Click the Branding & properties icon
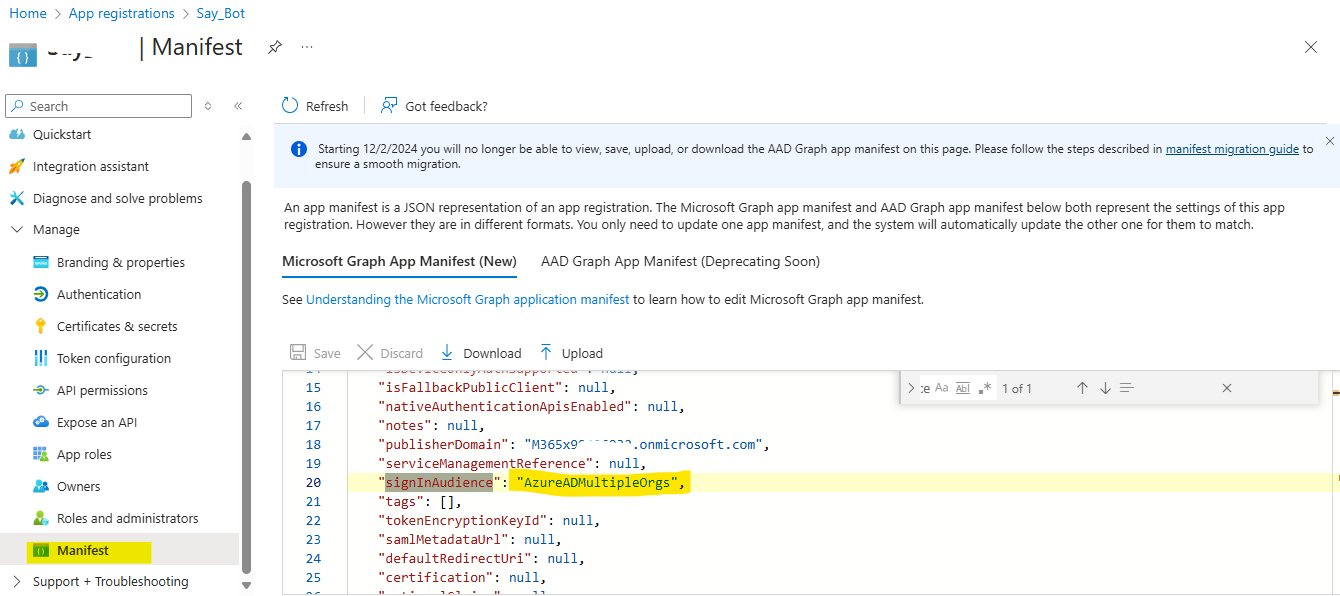Screen dimensions: 1340x596 point(41,262)
